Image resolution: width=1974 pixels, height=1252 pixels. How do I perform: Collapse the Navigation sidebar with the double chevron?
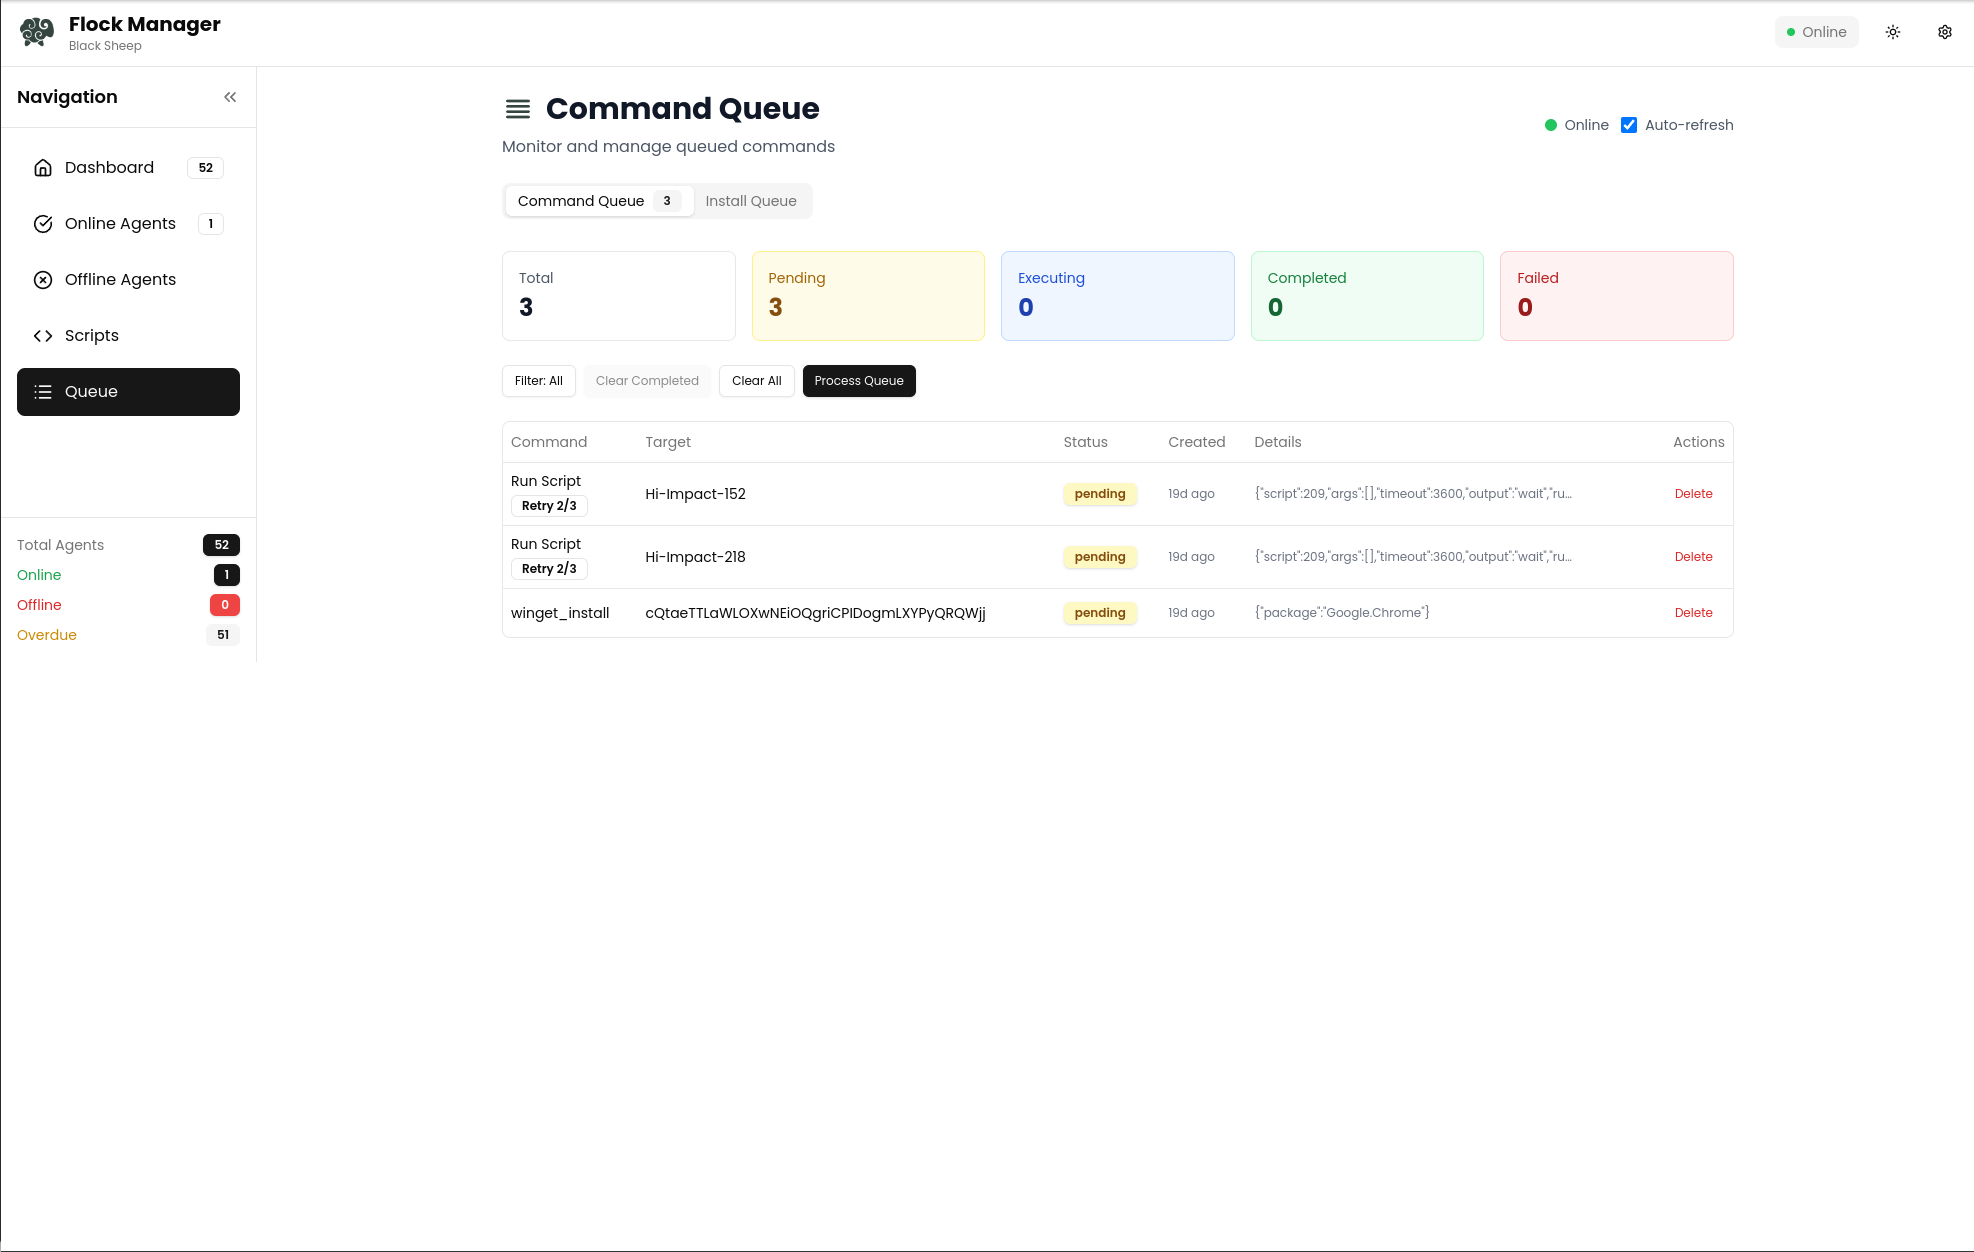point(230,96)
